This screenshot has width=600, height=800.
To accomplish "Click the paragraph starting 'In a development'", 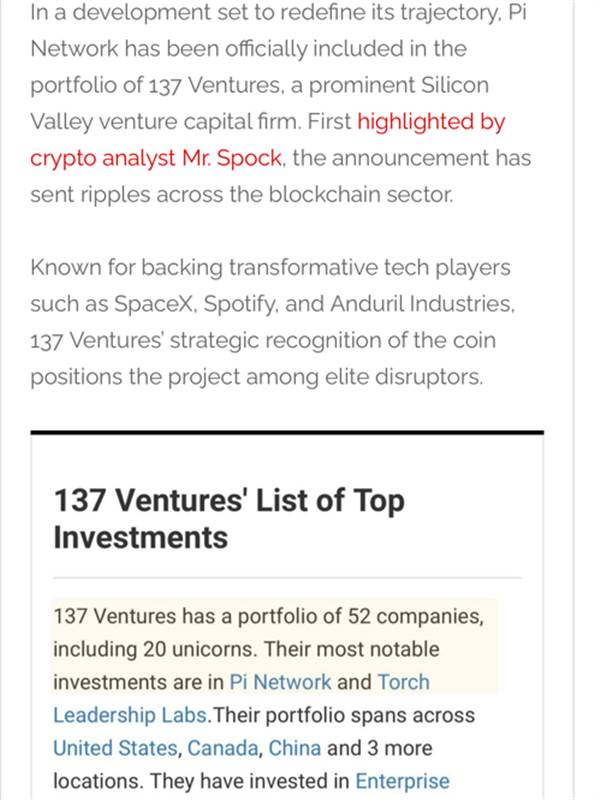I will tap(280, 104).
